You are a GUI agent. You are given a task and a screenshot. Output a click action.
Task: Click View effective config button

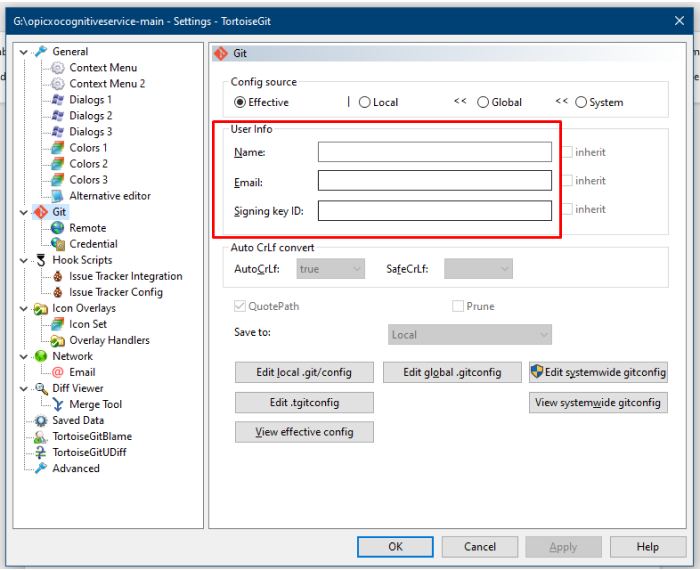click(304, 432)
